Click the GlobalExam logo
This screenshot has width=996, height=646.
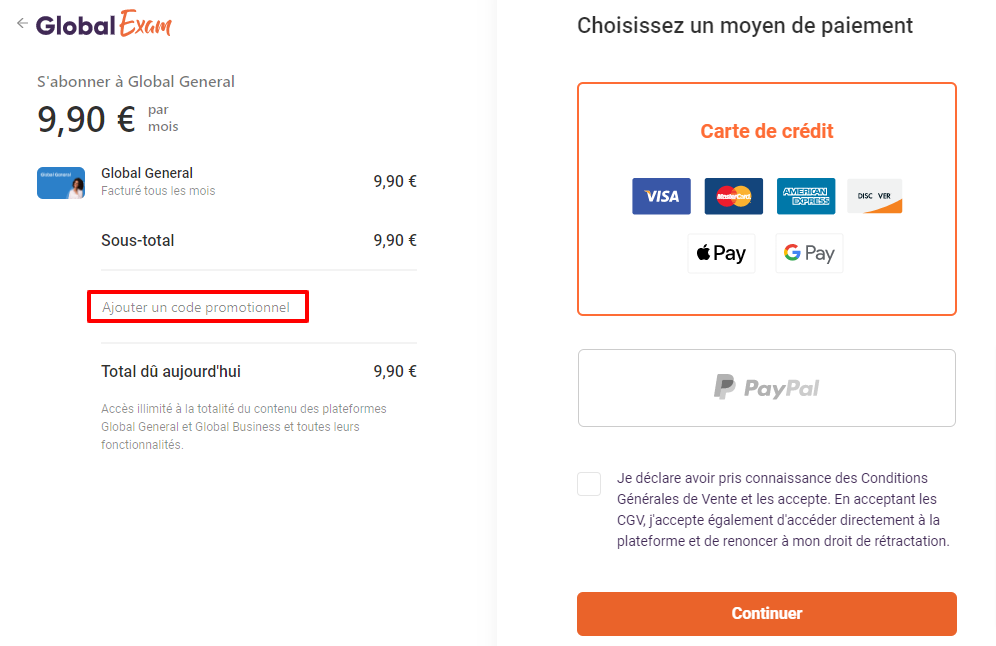click(x=104, y=24)
